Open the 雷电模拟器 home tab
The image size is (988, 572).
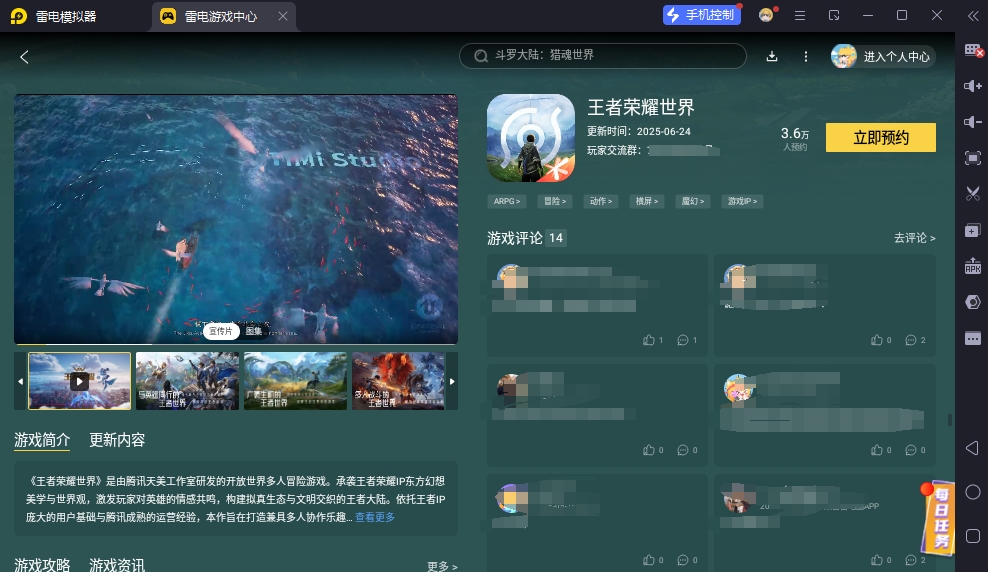pos(55,16)
